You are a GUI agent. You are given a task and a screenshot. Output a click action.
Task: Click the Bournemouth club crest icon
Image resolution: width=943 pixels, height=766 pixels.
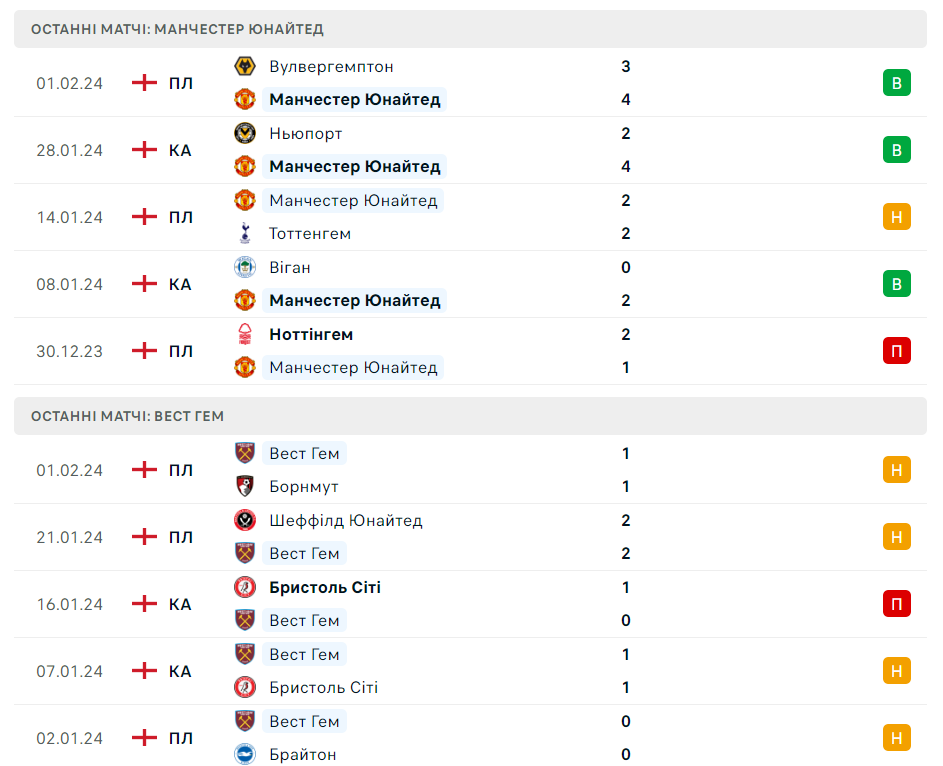coord(245,487)
